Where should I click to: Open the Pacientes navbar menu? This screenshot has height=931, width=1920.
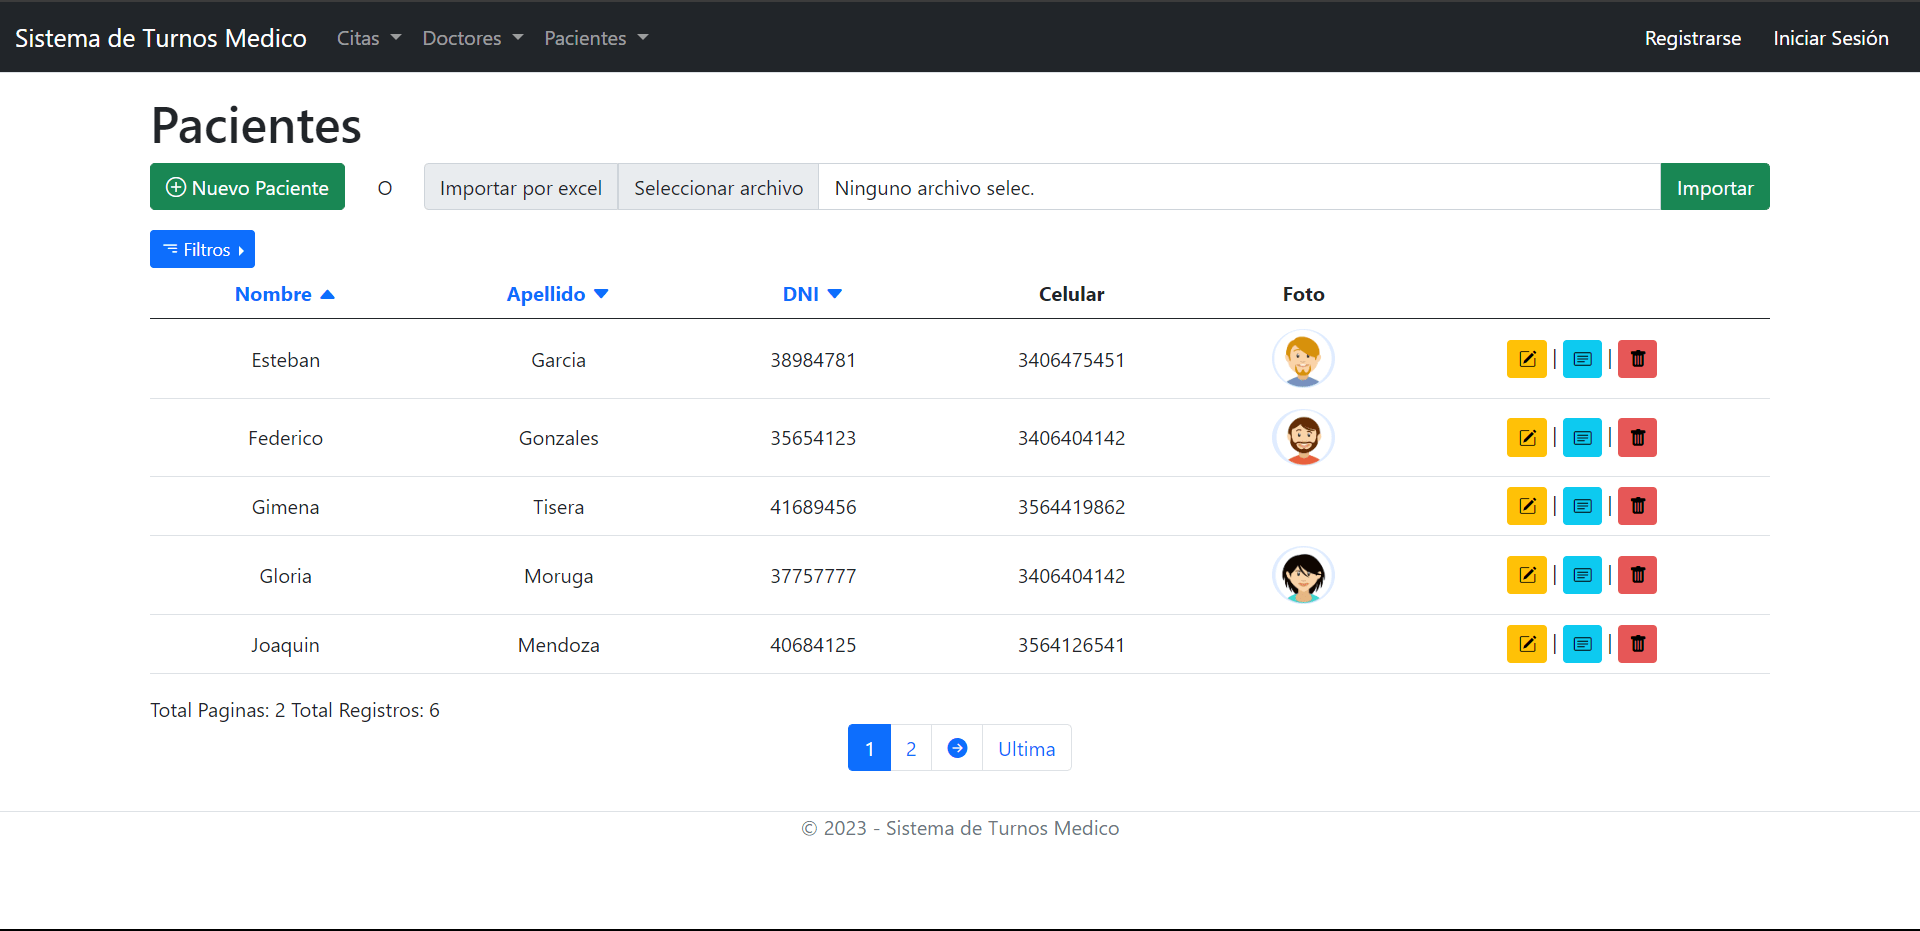coord(596,38)
